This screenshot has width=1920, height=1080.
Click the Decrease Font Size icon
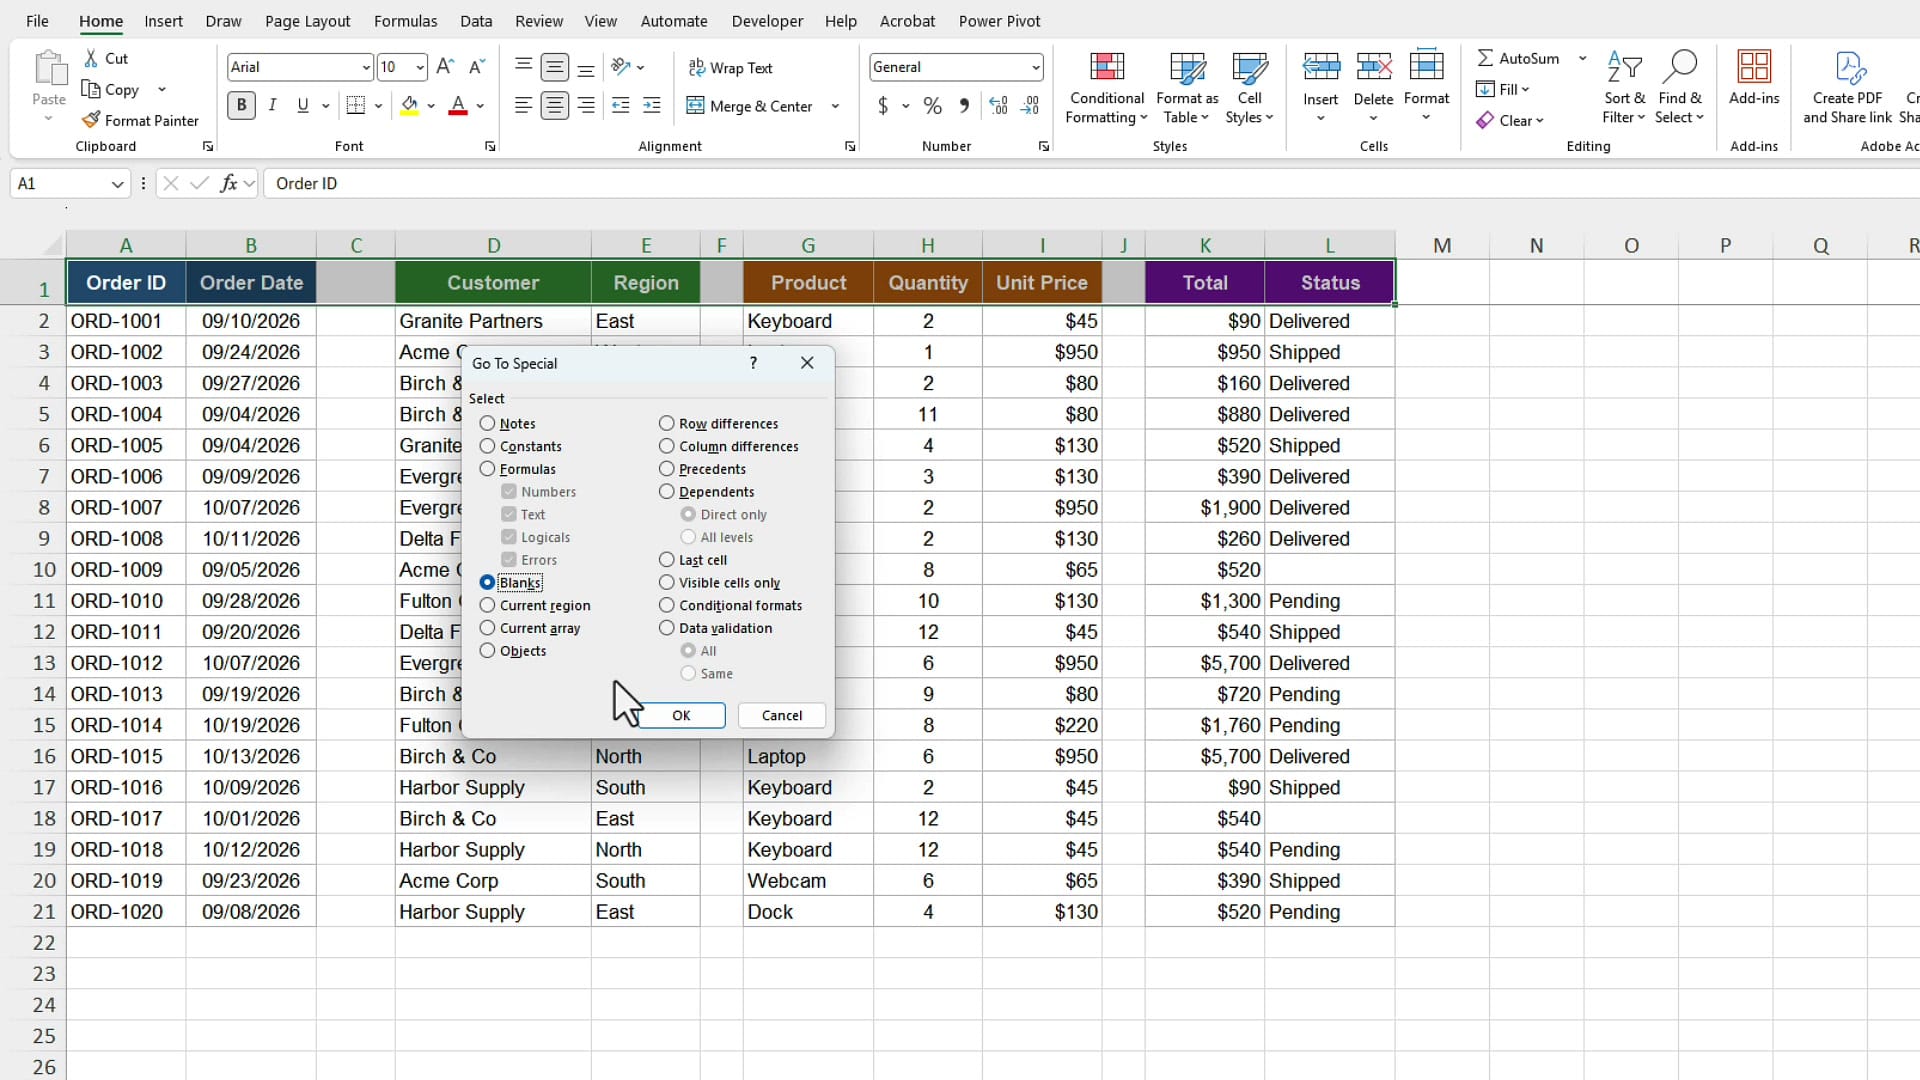[477, 67]
